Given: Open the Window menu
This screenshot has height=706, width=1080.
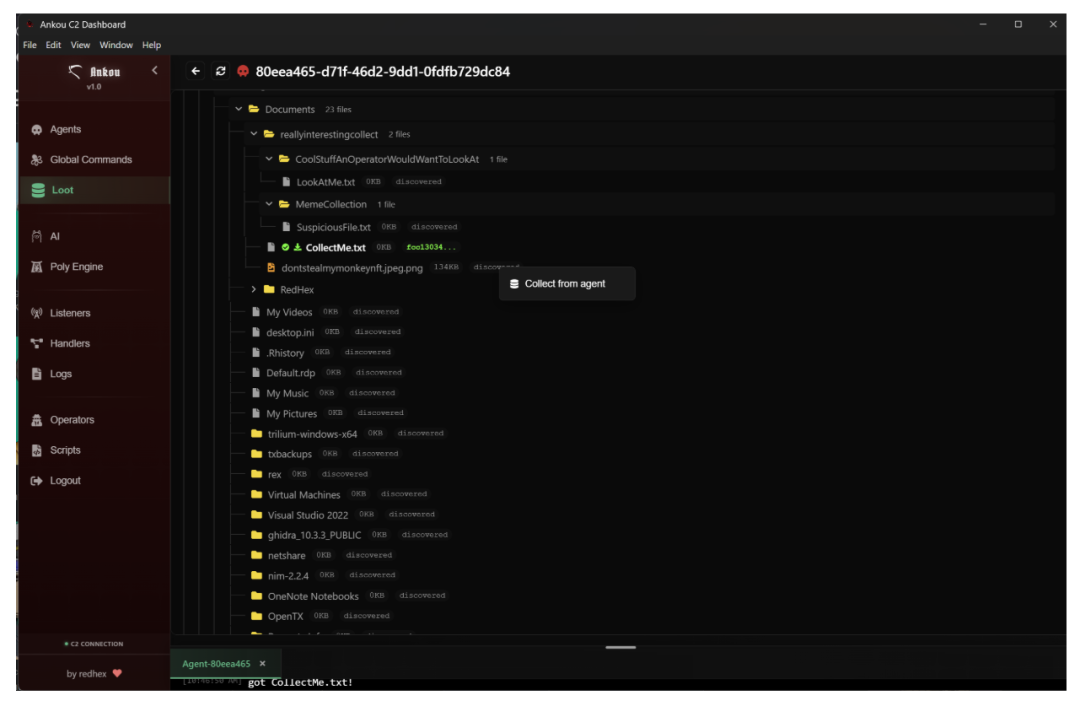Looking at the screenshot, I should [116, 45].
